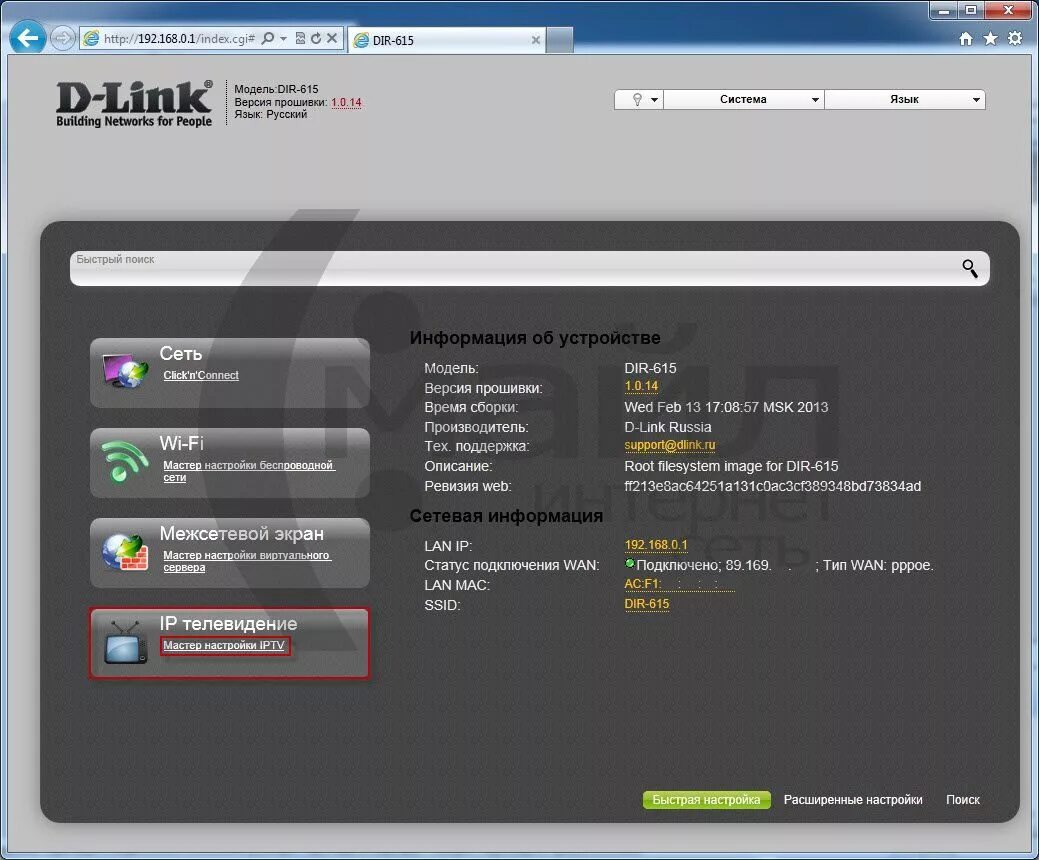This screenshot has width=1039, height=860.
Task: Go to browser home page icon
Action: (x=966, y=38)
